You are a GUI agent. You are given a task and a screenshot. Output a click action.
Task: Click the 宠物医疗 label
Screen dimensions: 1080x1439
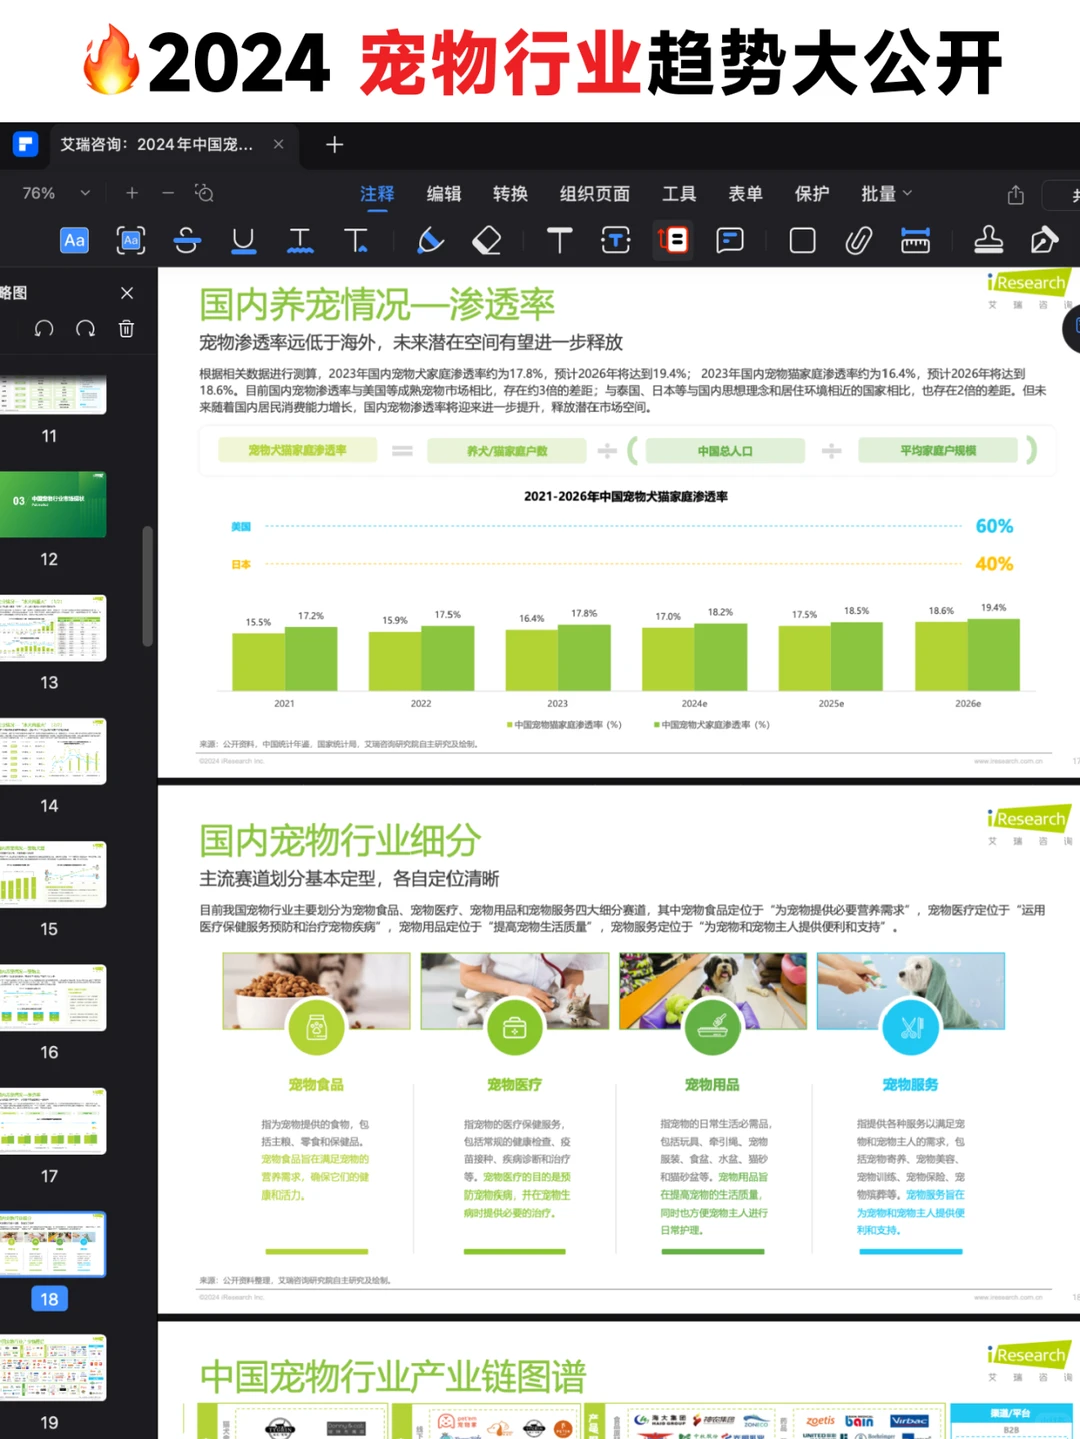(514, 1085)
